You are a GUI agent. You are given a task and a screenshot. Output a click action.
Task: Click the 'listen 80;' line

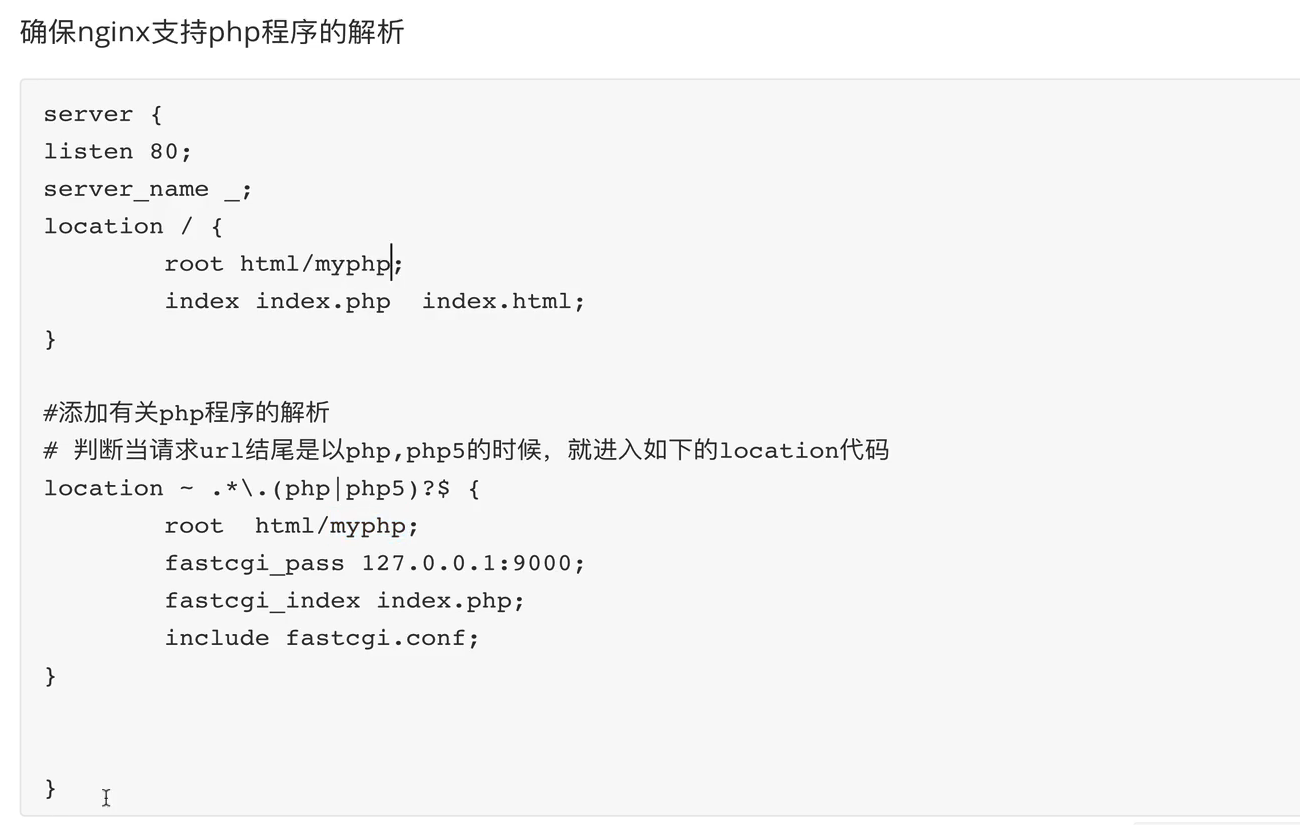tap(118, 151)
